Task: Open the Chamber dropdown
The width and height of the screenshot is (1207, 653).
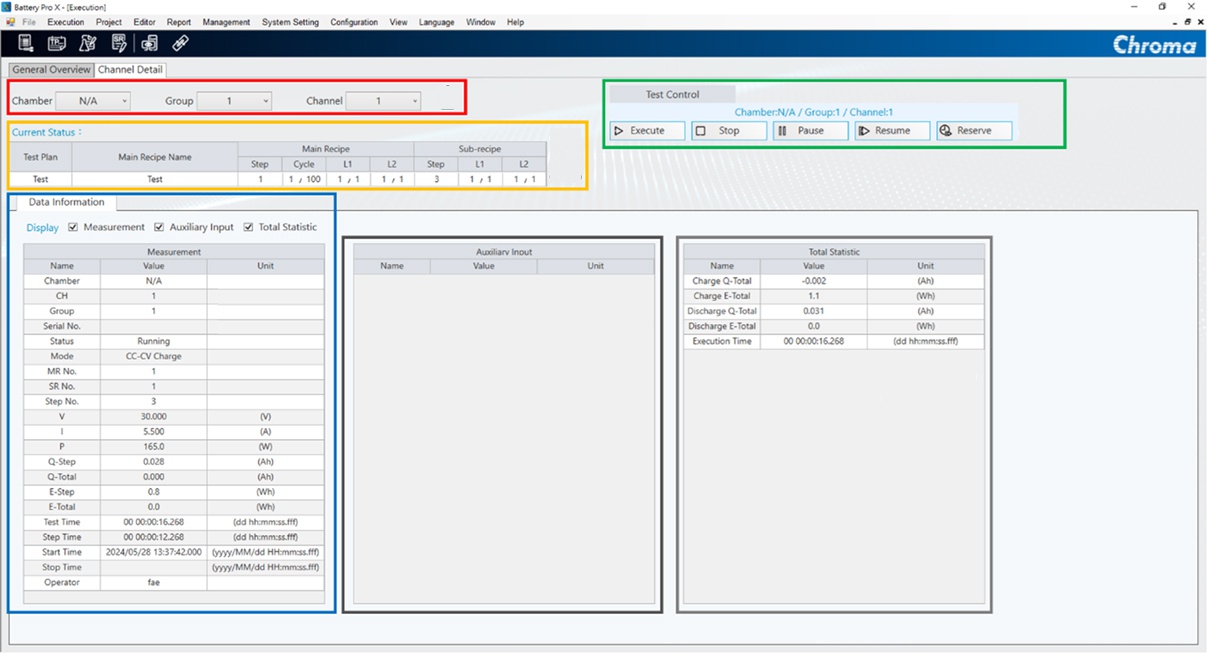Action: (x=92, y=101)
